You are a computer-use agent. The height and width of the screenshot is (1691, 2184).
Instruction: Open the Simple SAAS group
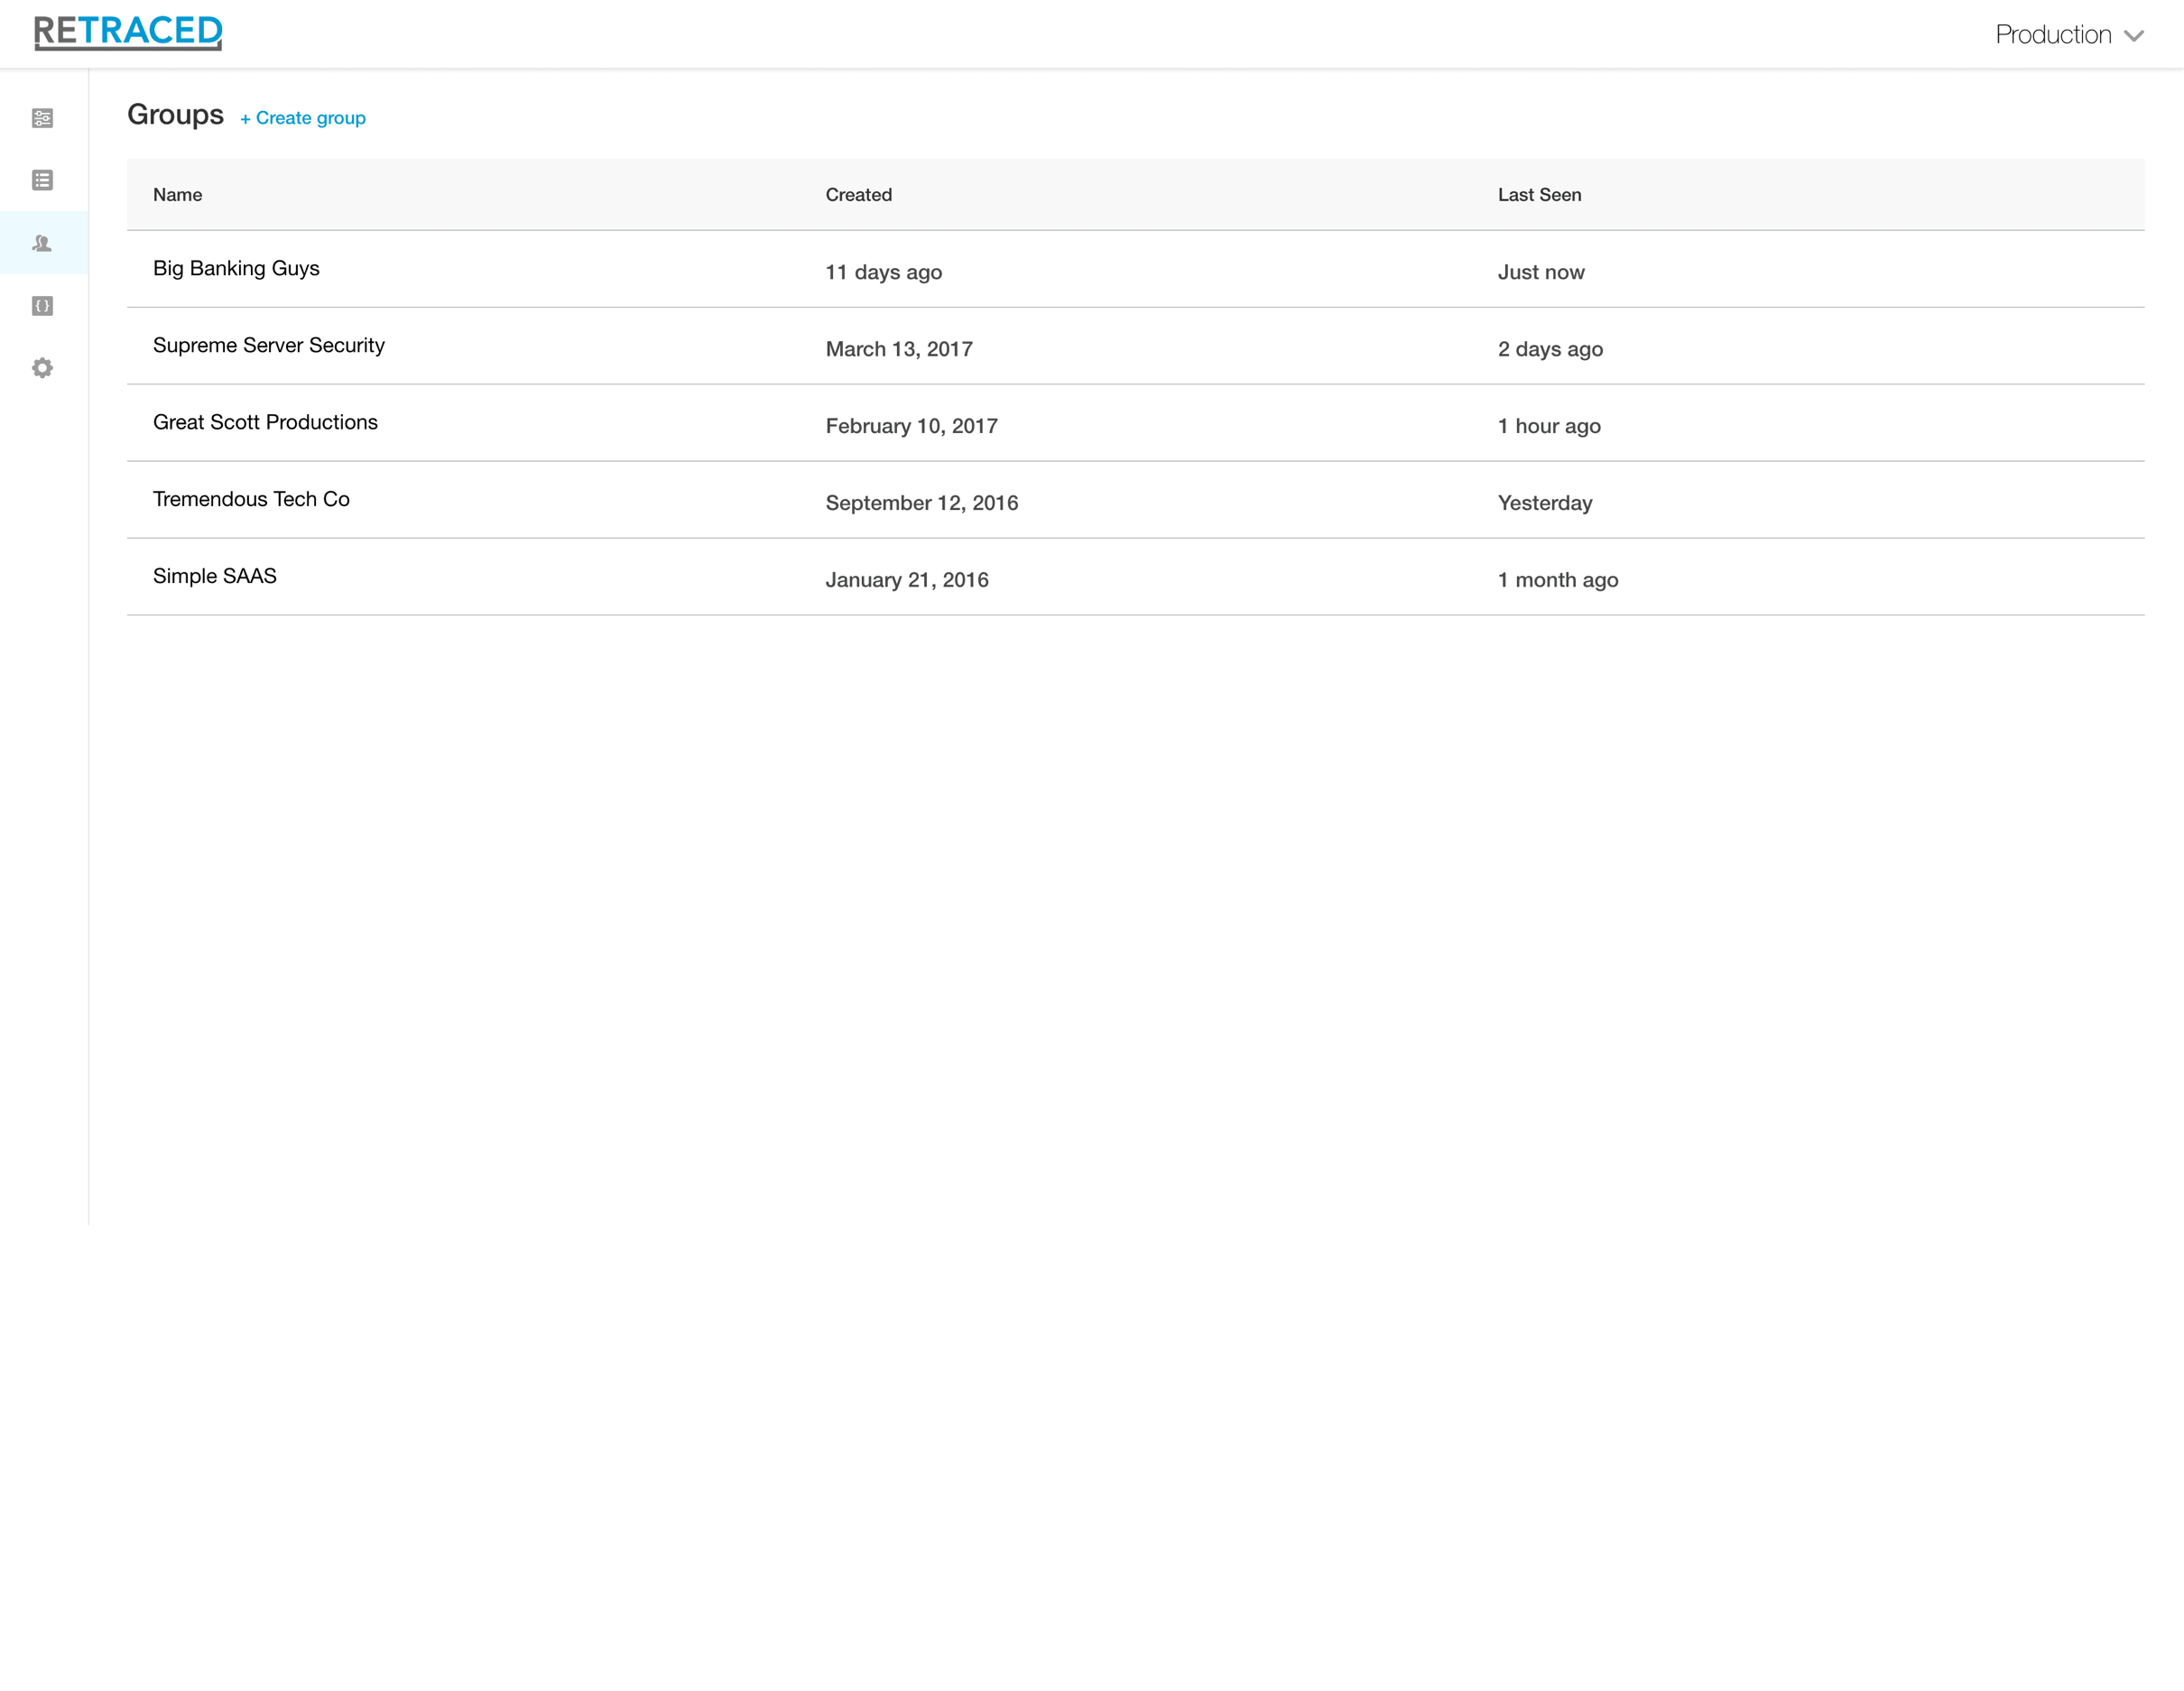tap(214, 576)
